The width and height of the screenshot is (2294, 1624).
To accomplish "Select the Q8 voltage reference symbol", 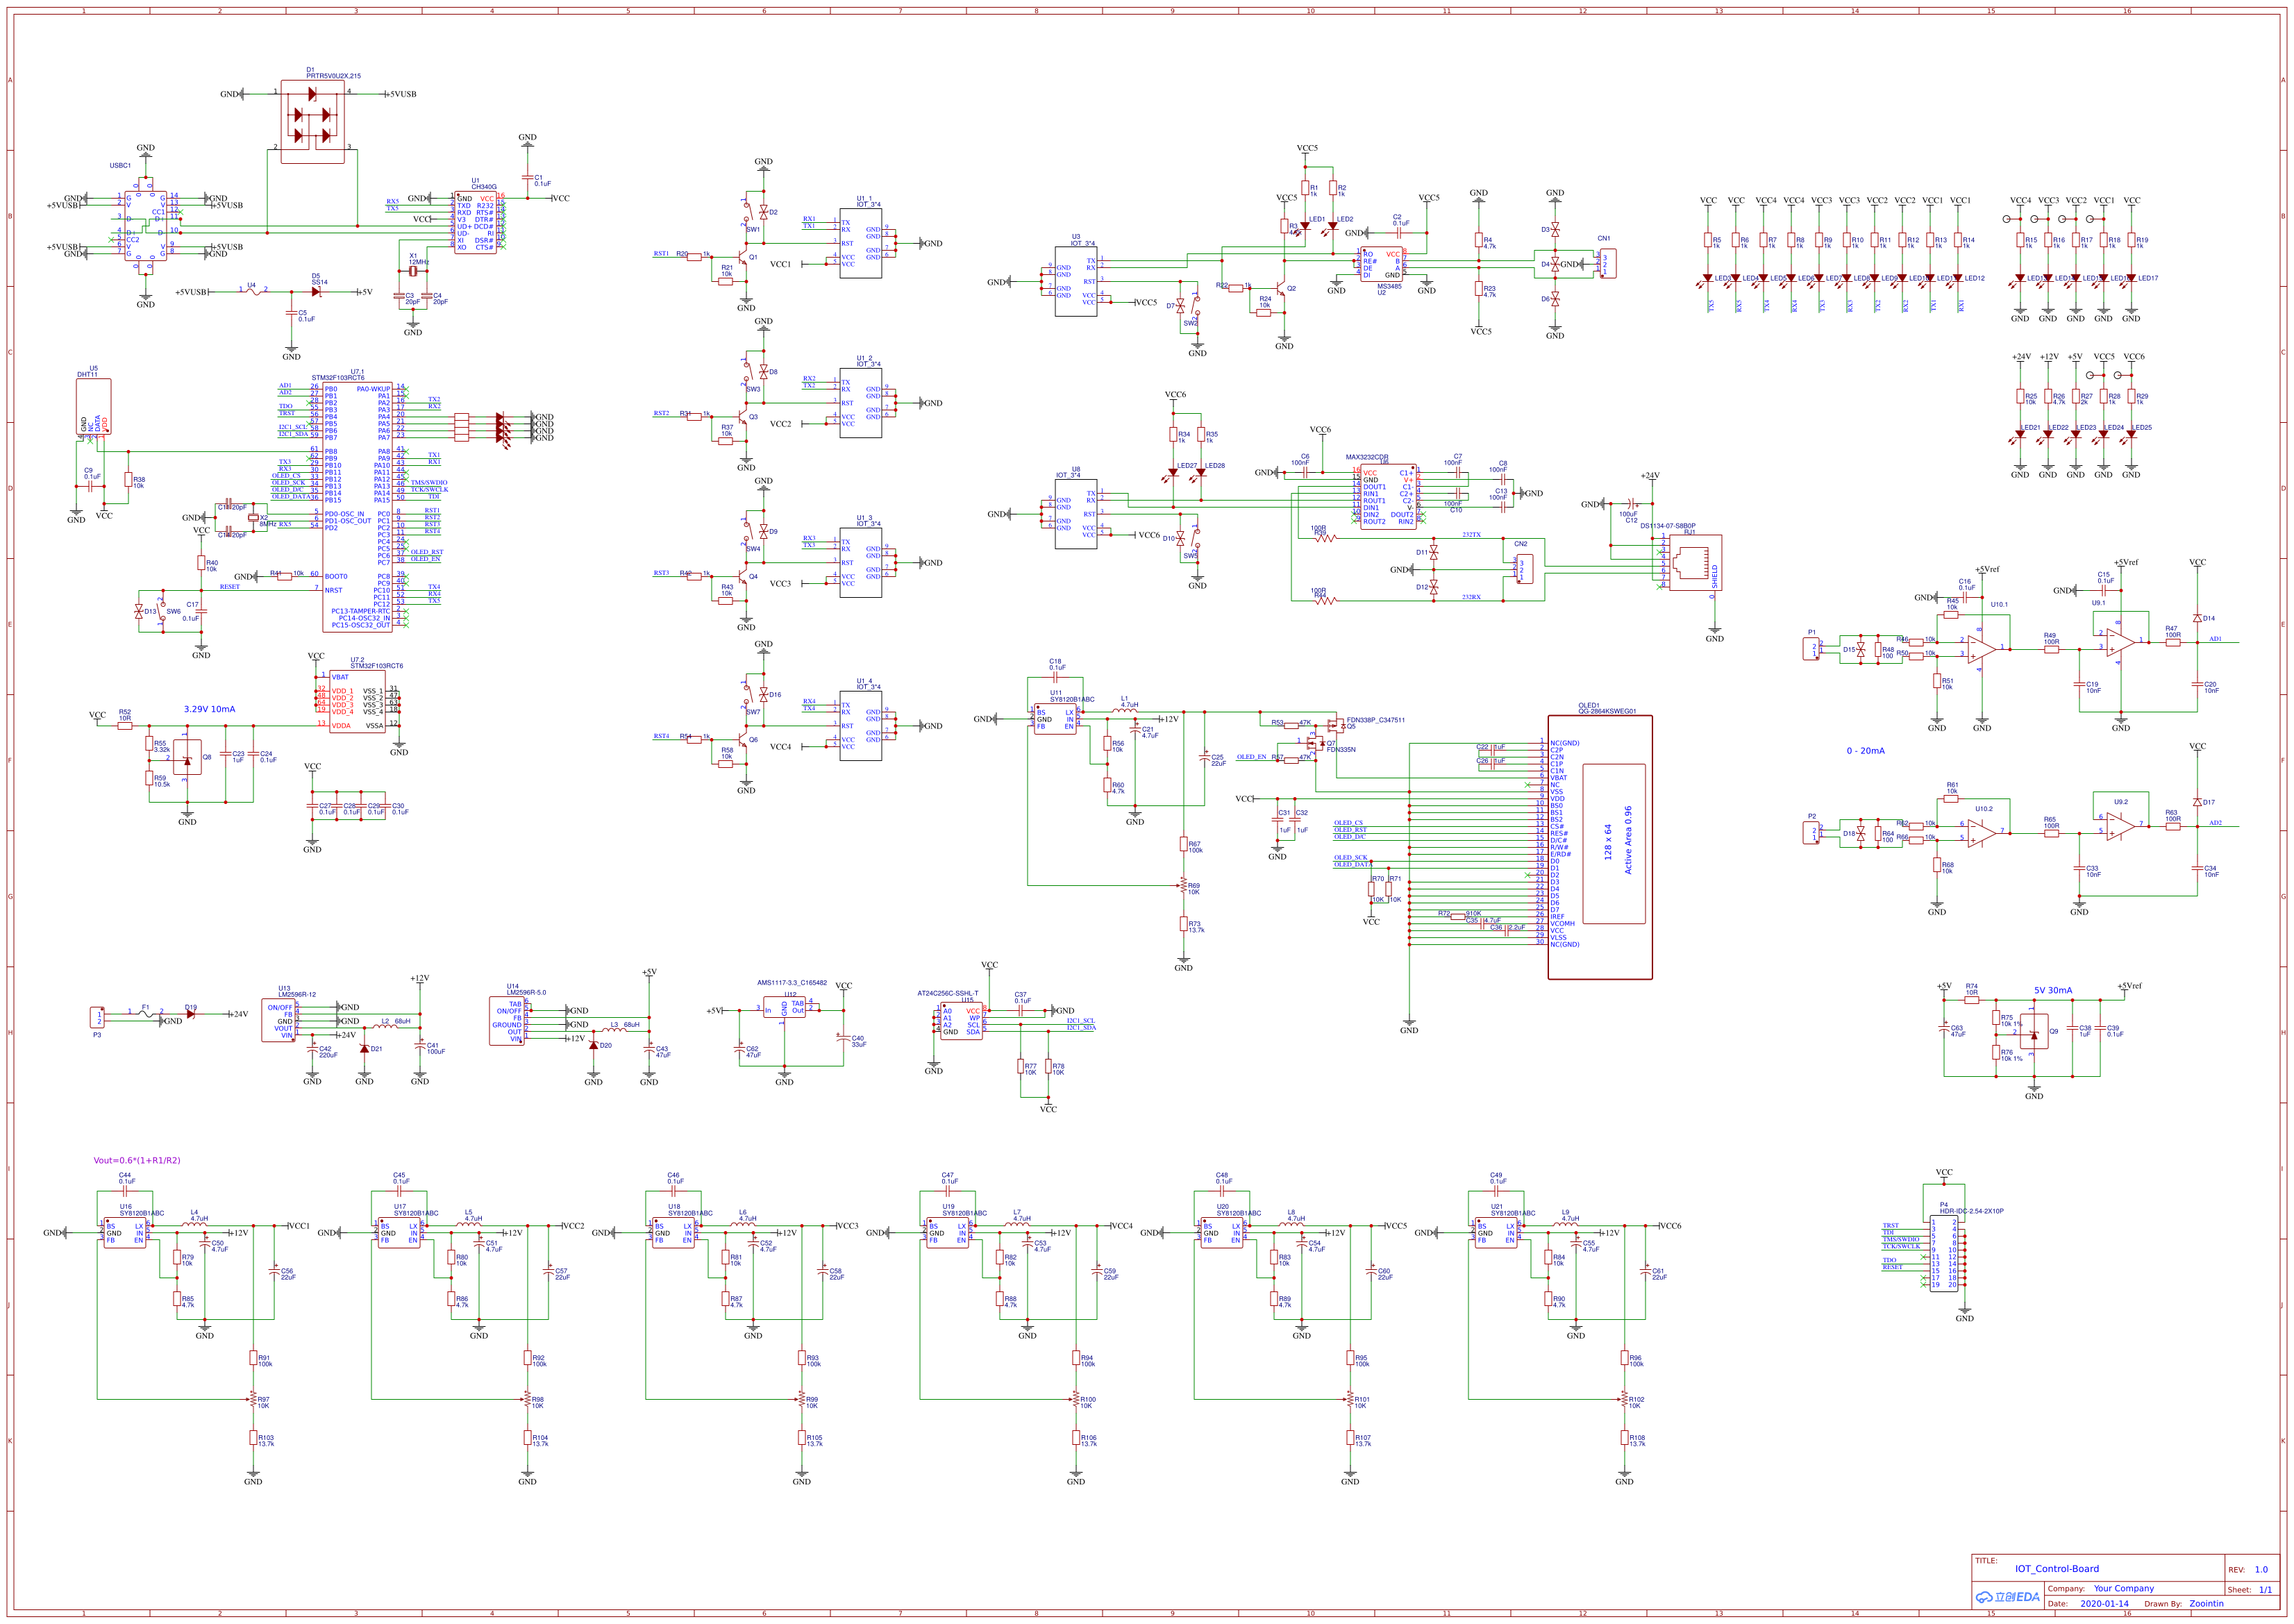I will click(x=187, y=758).
